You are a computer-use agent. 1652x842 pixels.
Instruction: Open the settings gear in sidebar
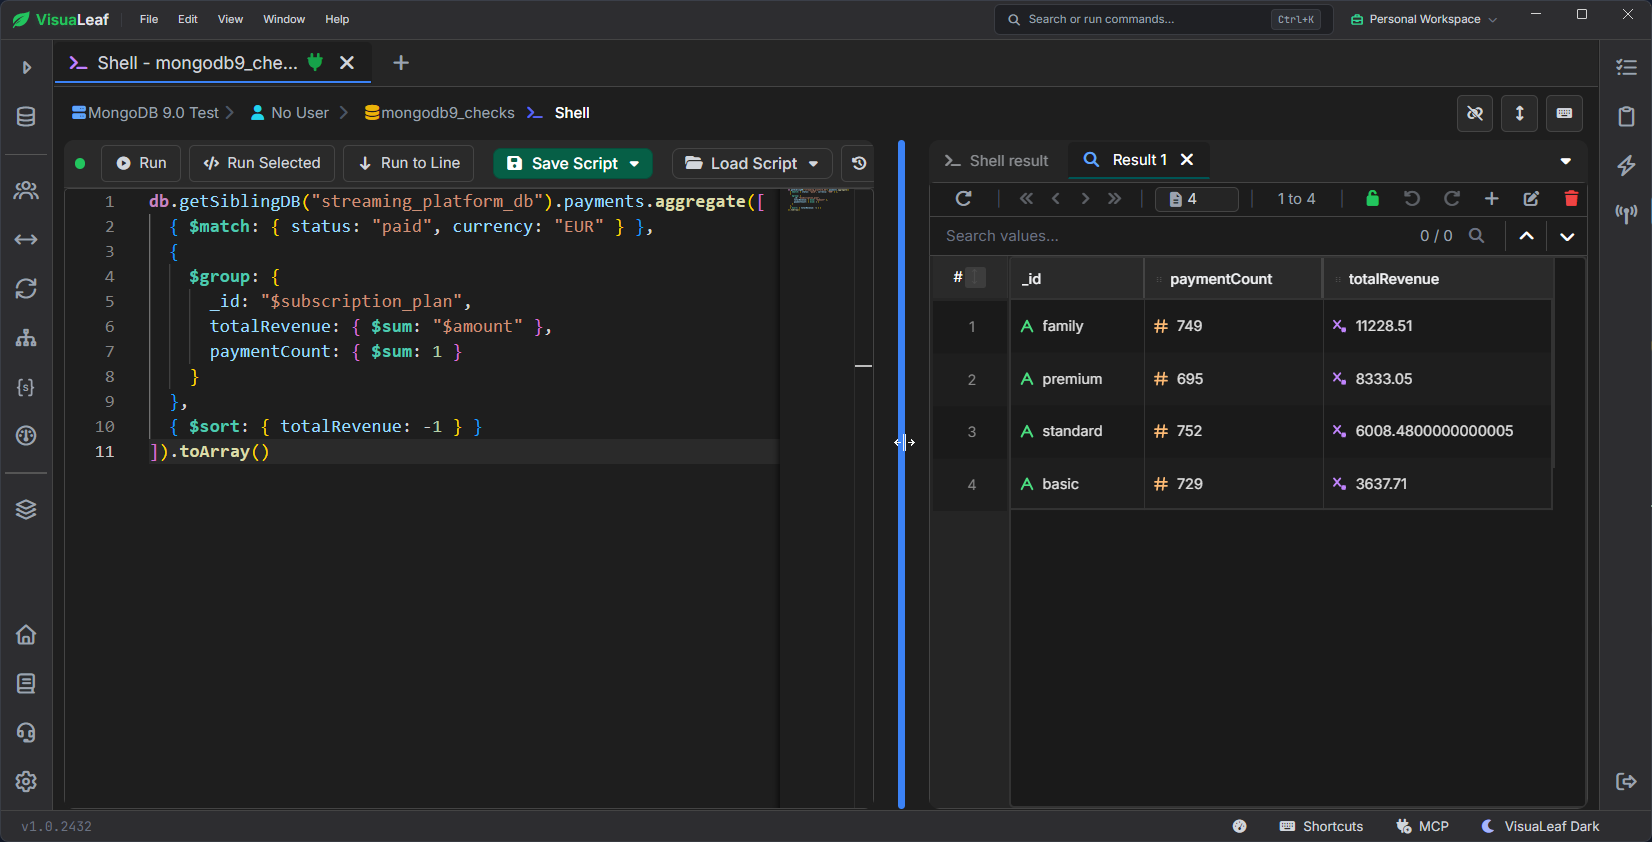point(26,782)
